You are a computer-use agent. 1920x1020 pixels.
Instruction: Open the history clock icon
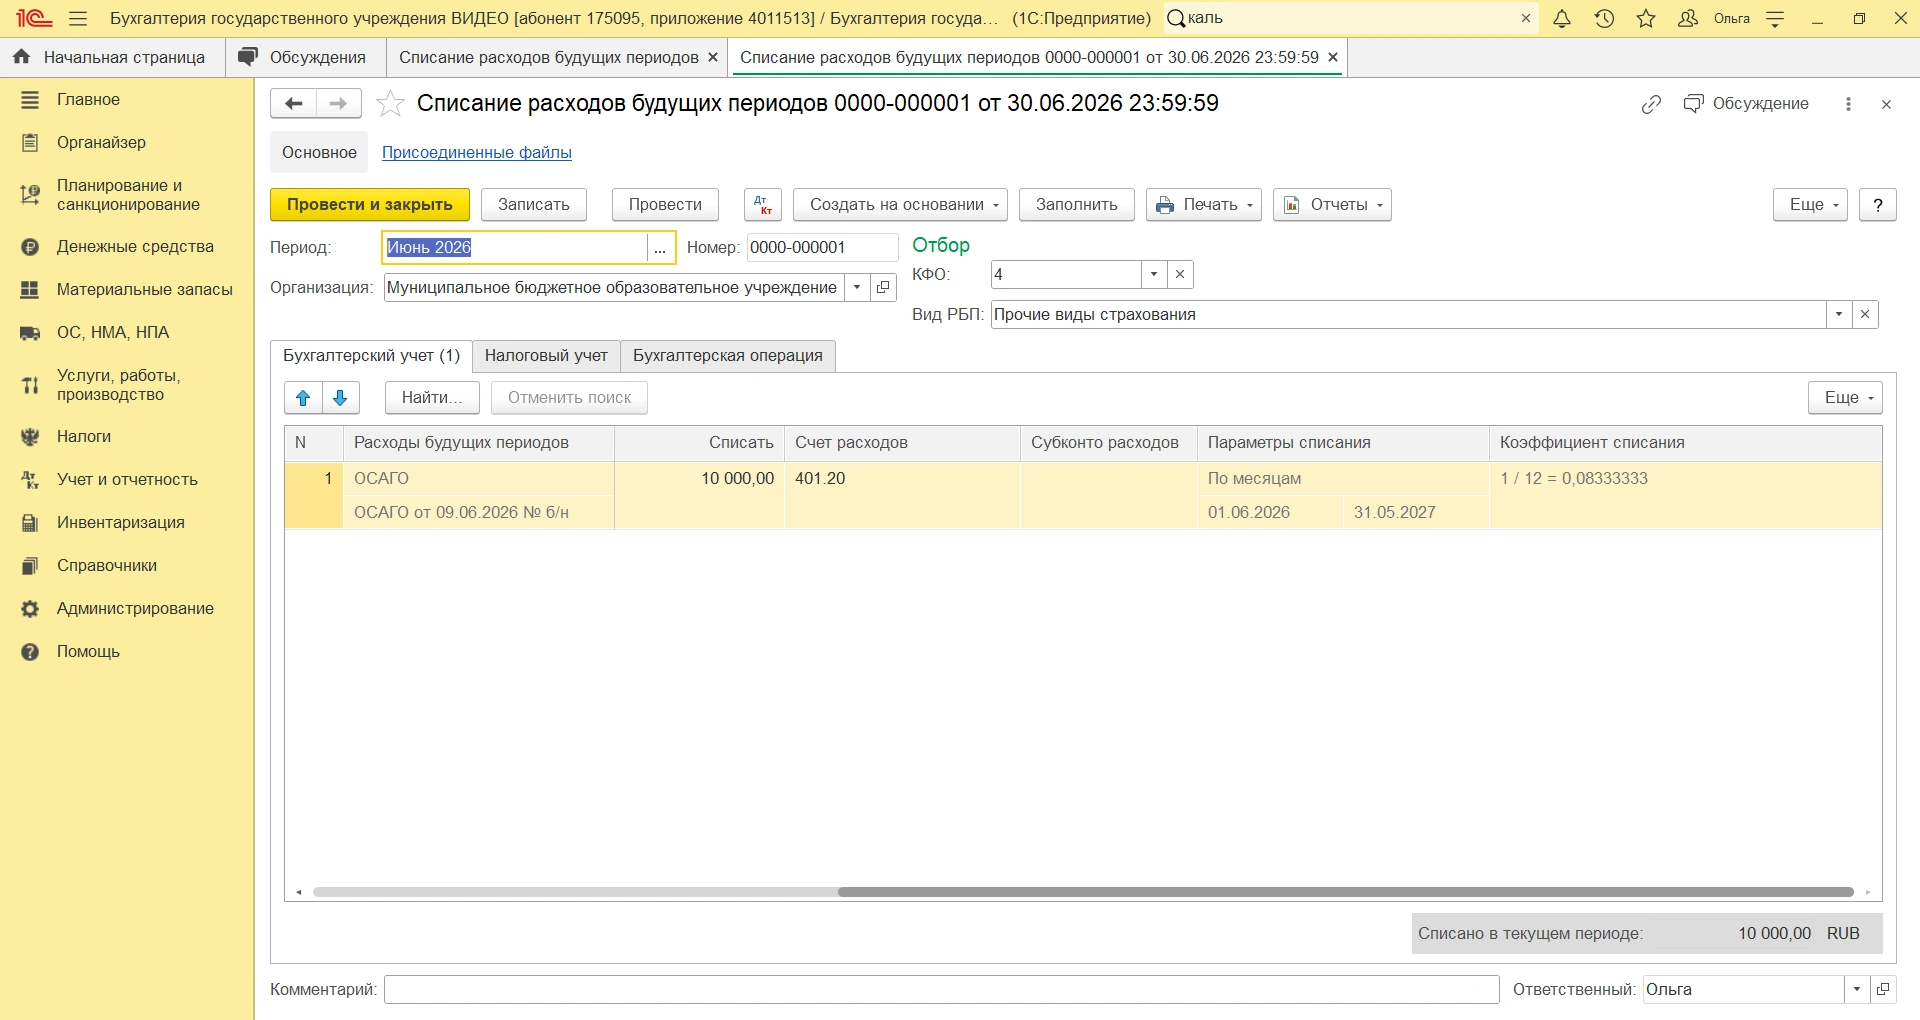click(x=1604, y=19)
